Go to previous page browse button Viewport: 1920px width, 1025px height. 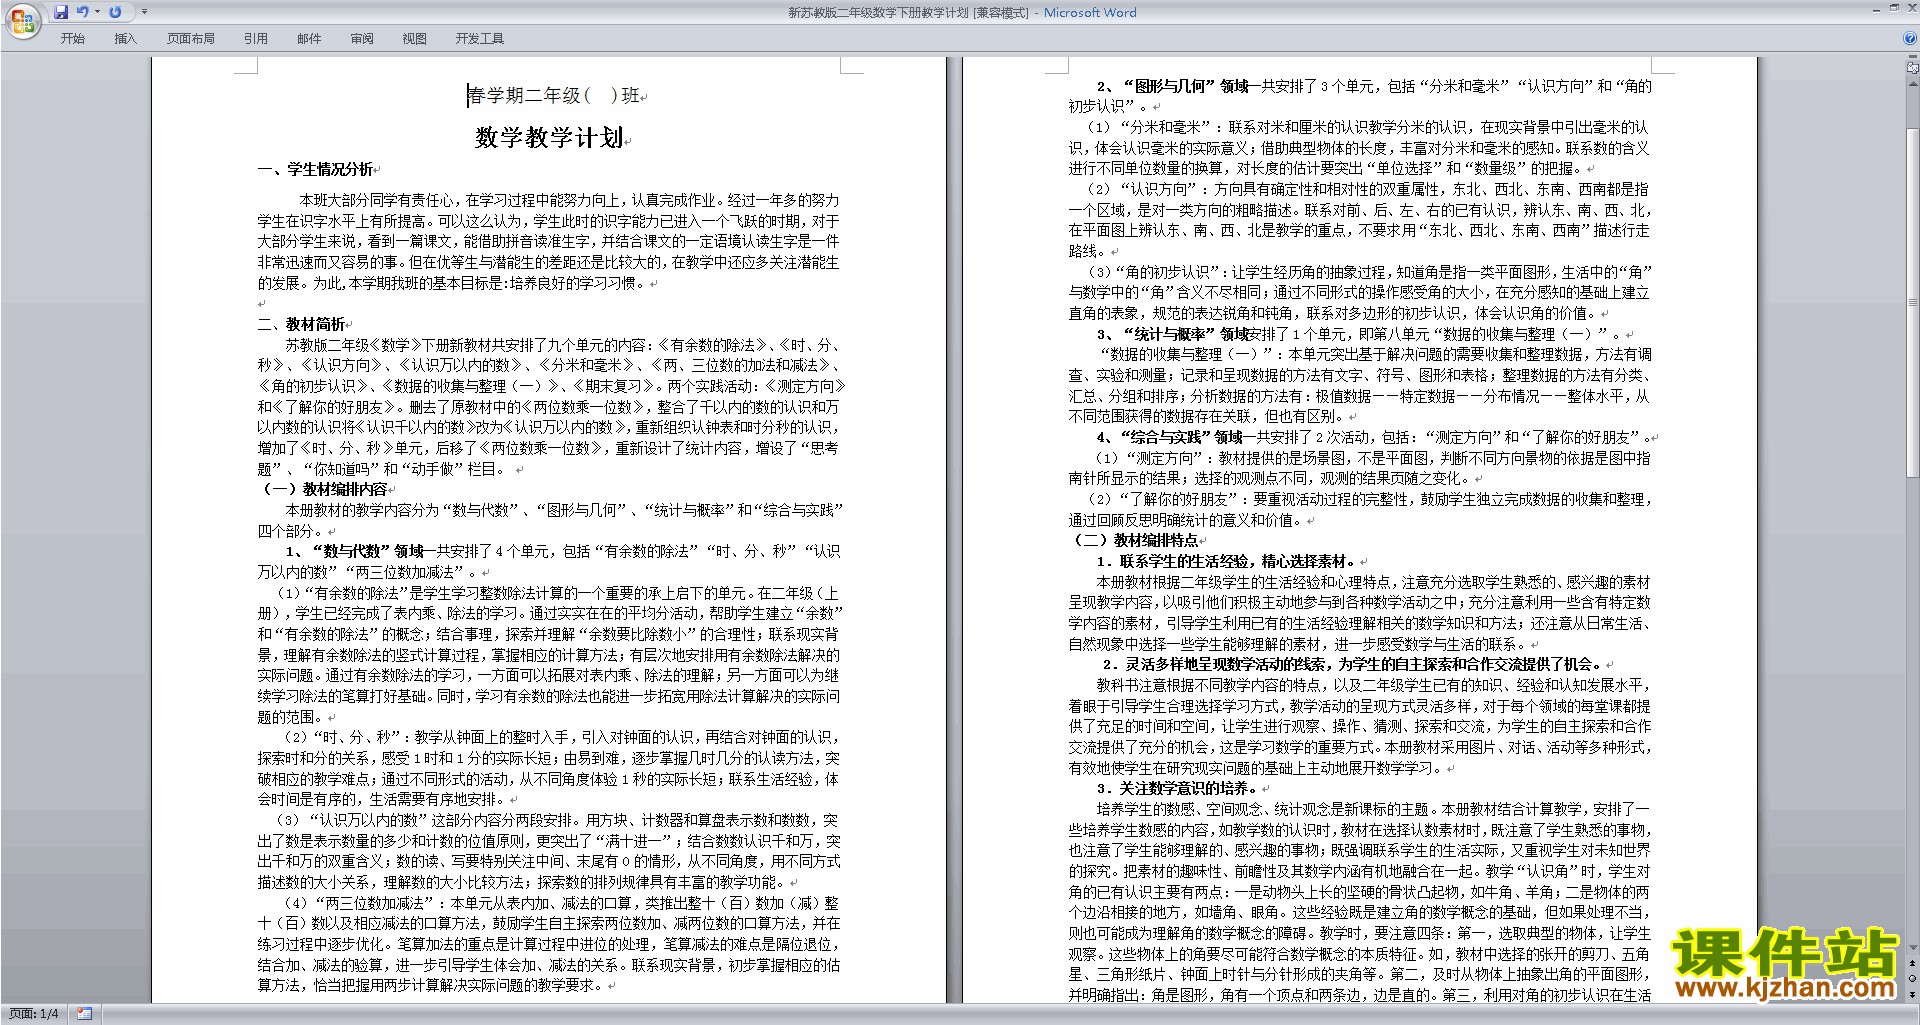pos(1913,962)
